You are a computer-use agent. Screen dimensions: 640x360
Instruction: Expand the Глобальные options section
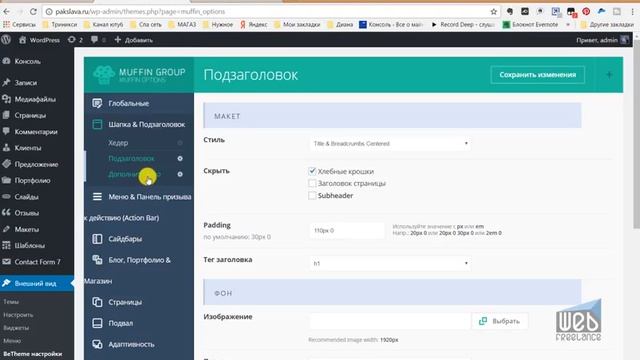coord(139,103)
